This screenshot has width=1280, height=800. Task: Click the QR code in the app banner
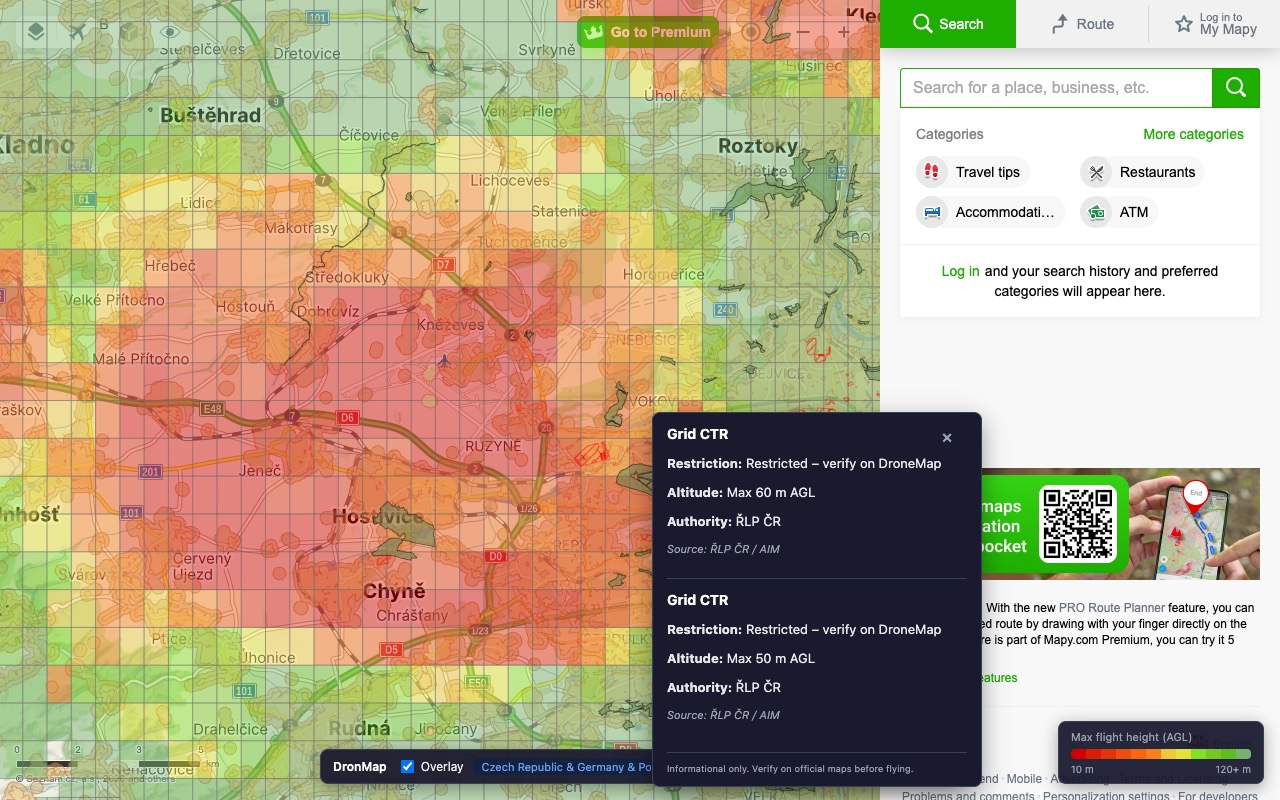[x=1077, y=524]
